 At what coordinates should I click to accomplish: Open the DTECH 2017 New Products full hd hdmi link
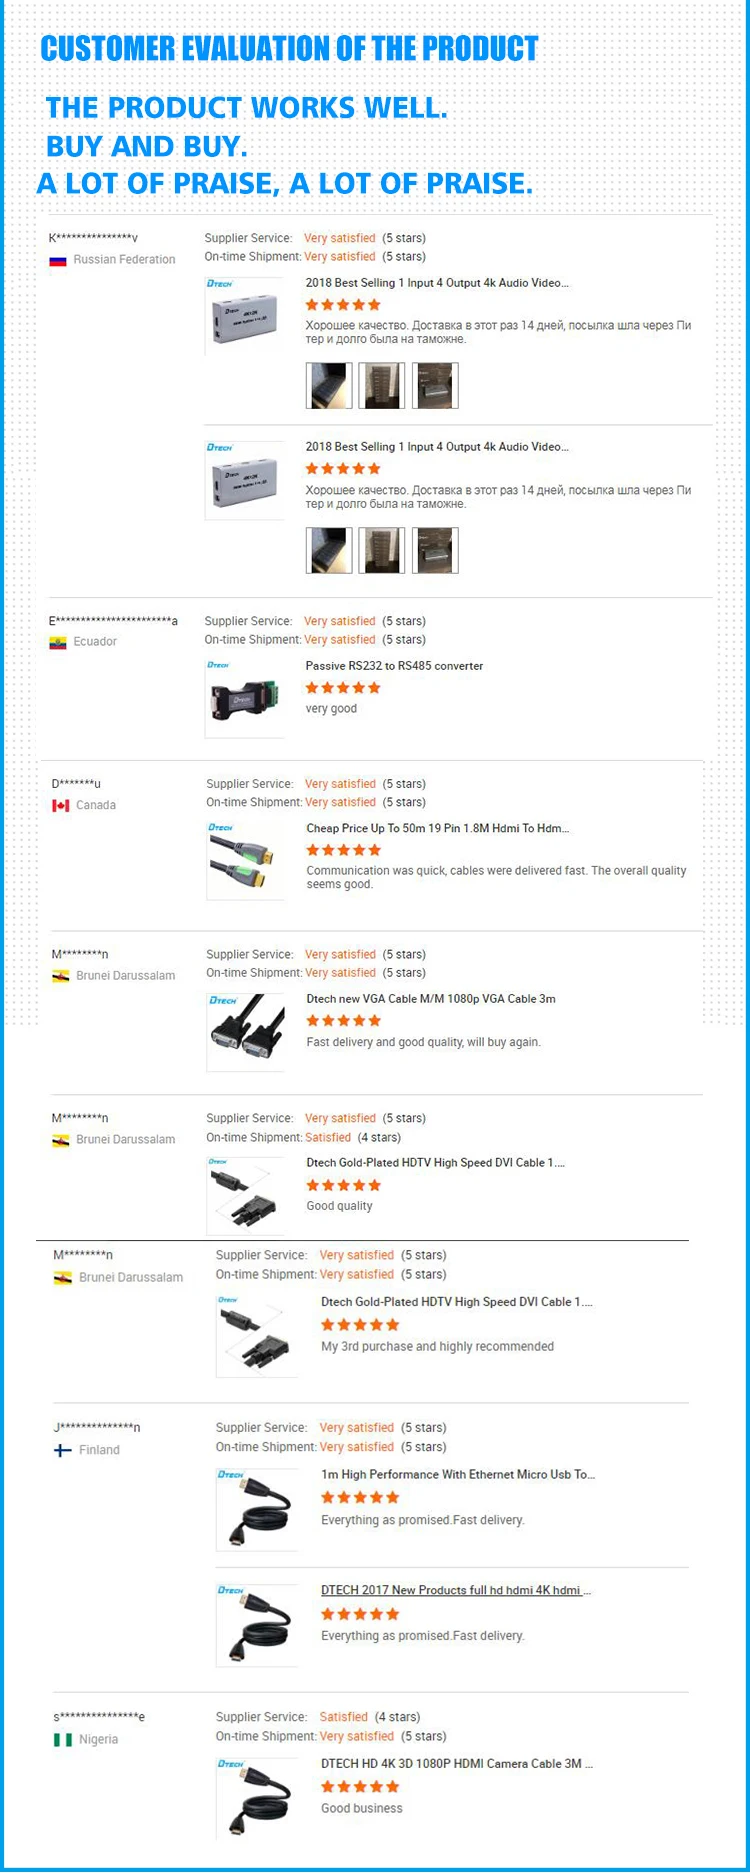tap(456, 1590)
